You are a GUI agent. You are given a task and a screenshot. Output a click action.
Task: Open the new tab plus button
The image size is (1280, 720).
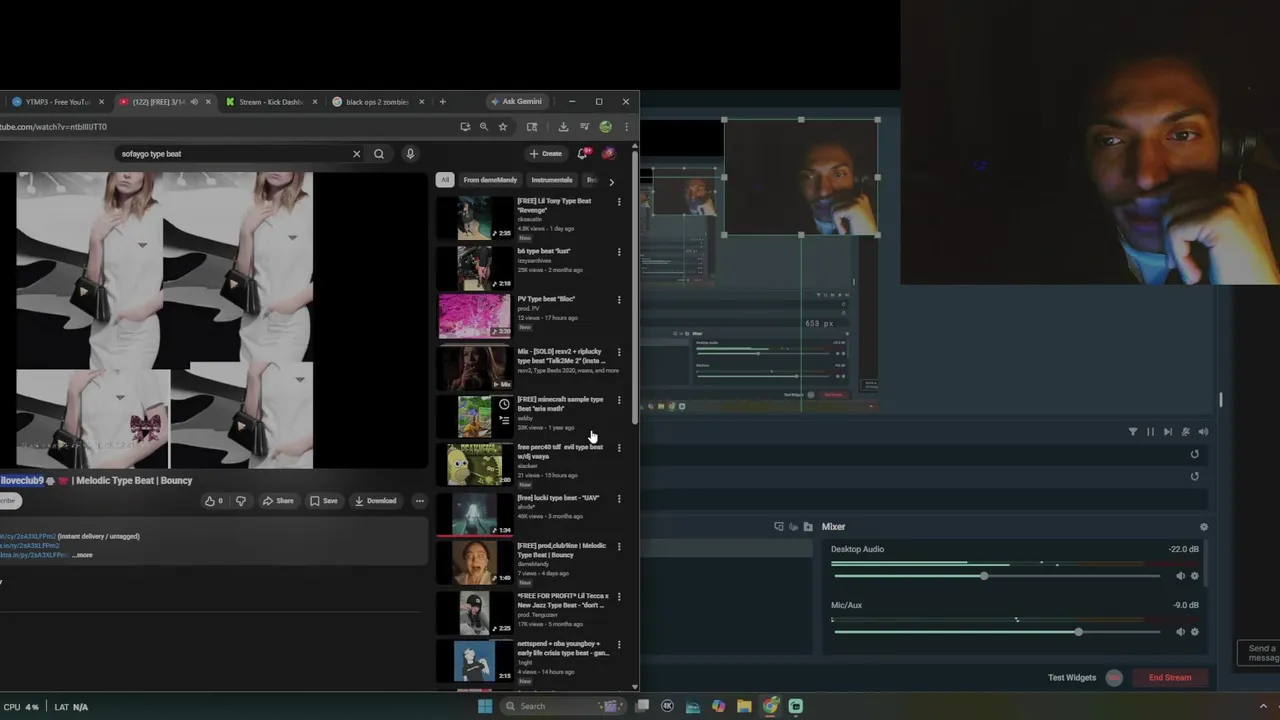[443, 101]
